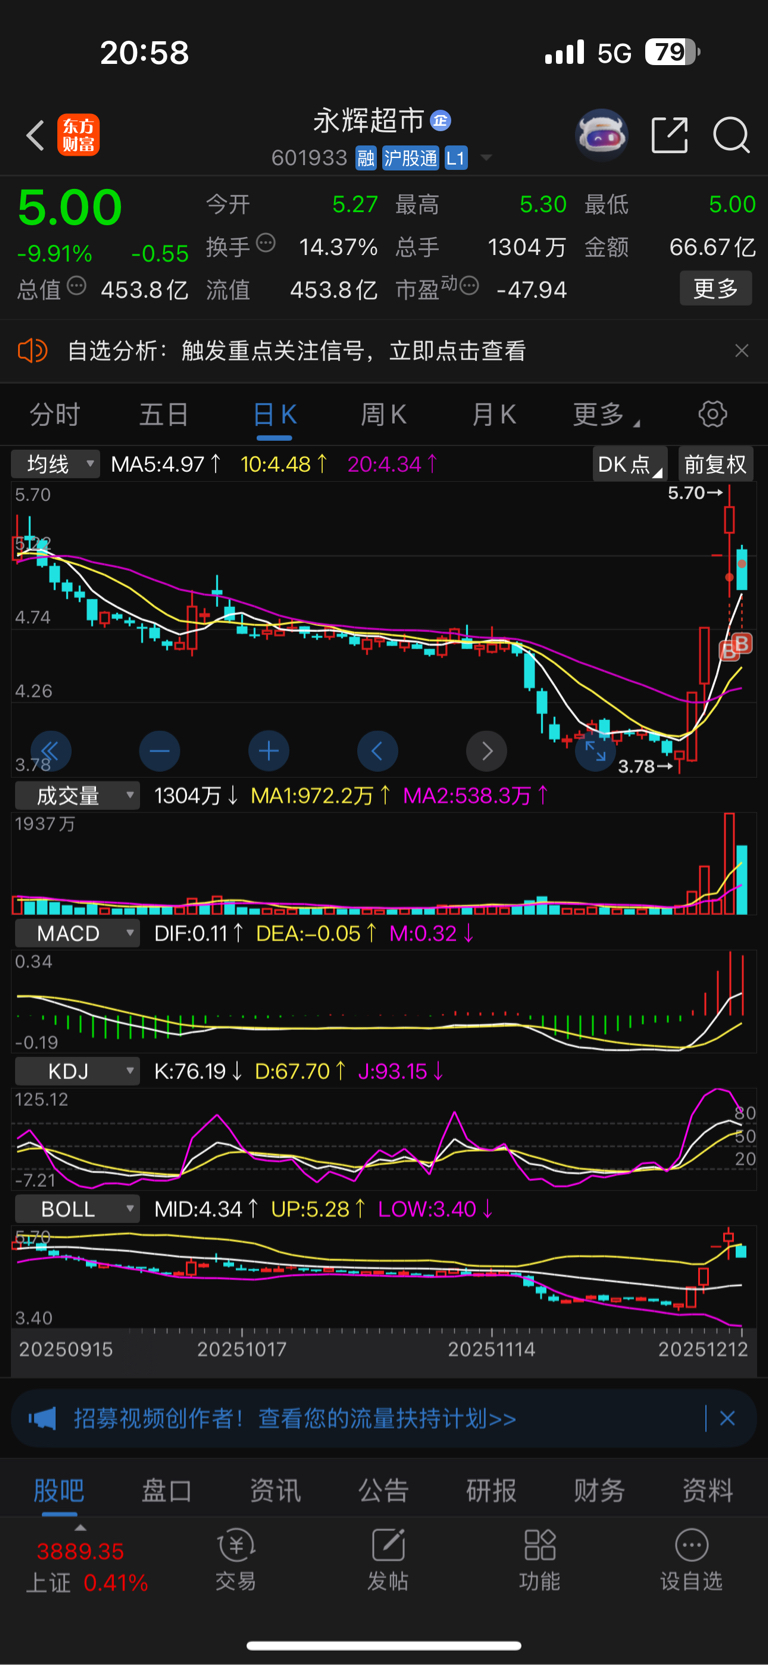
Task: Tap the 融 margin badge
Action: pos(366,158)
